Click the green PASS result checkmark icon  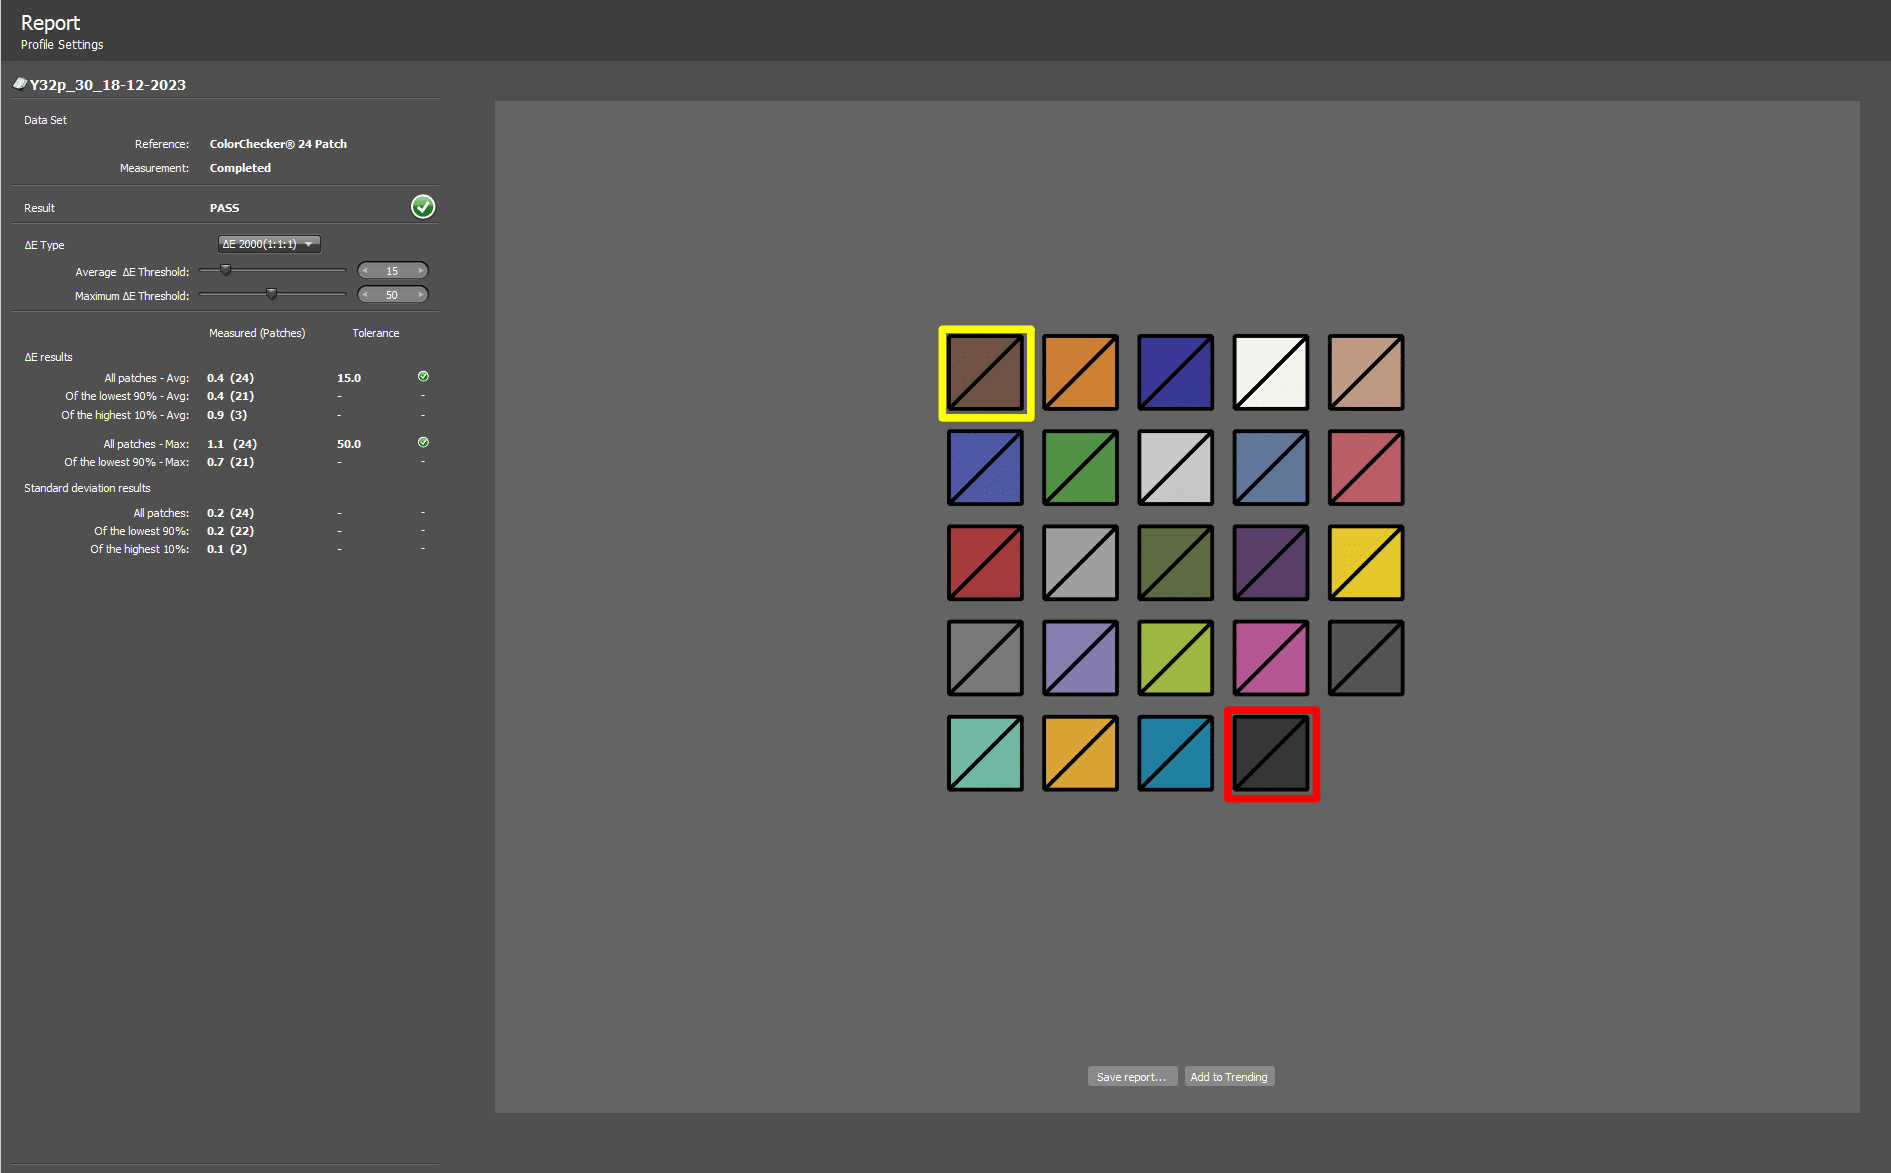[x=423, y=207]
